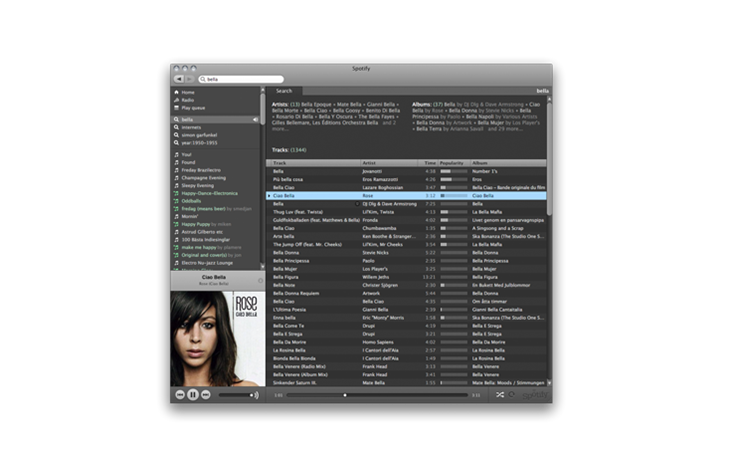Select the track 'Bella Donna Requiem'
Screen dimensions: 736x458
(x=296, y=293)
